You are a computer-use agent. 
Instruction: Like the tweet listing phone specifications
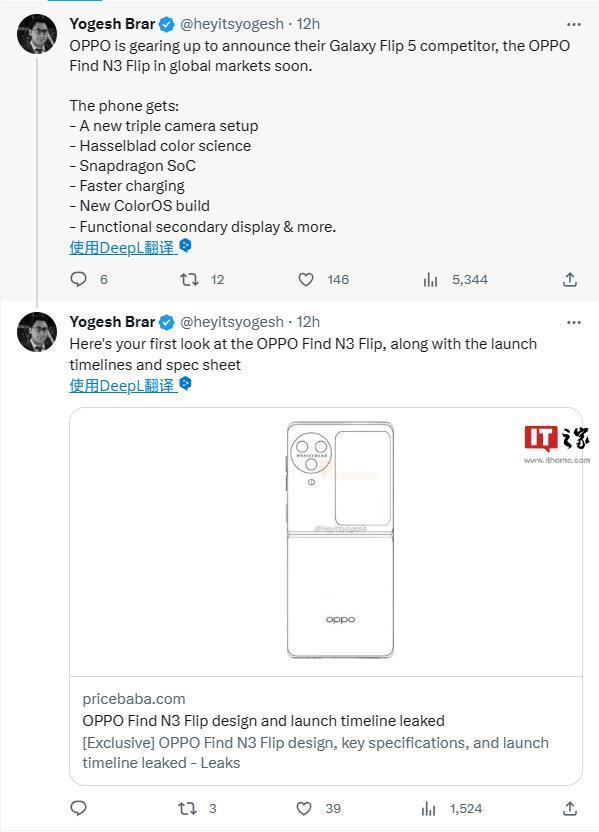(x=306, y=280)
